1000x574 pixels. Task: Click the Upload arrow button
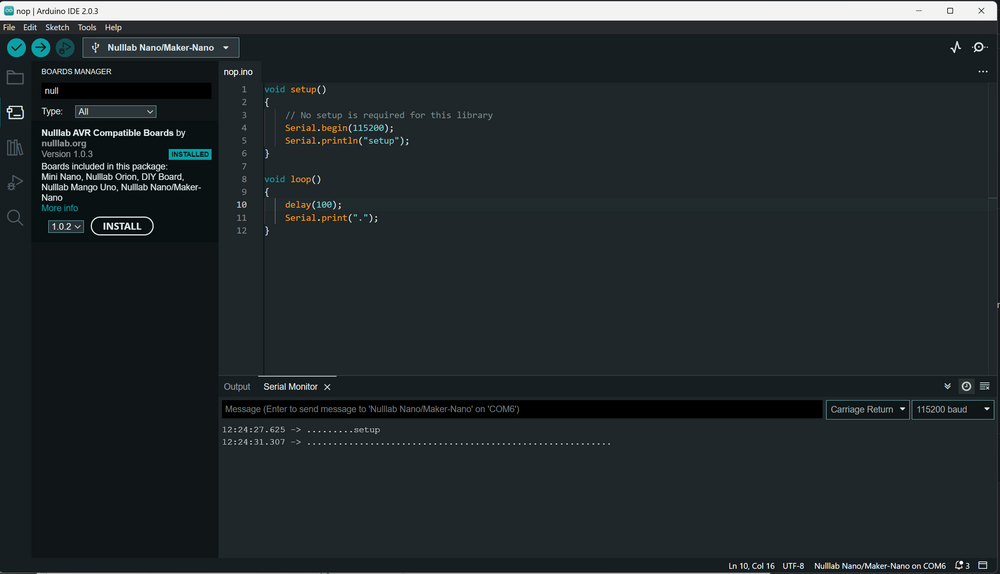40,47
